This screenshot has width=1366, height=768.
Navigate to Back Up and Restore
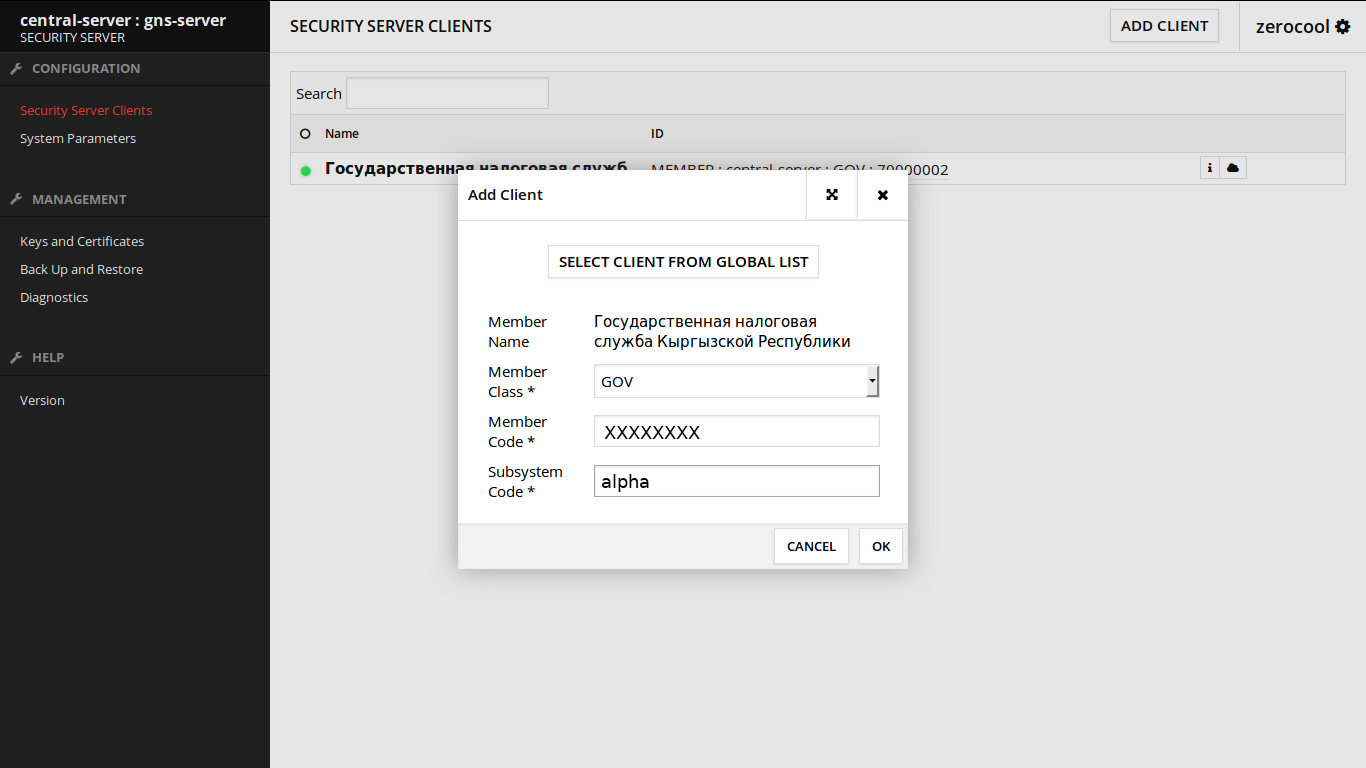(x=81, y=270)
